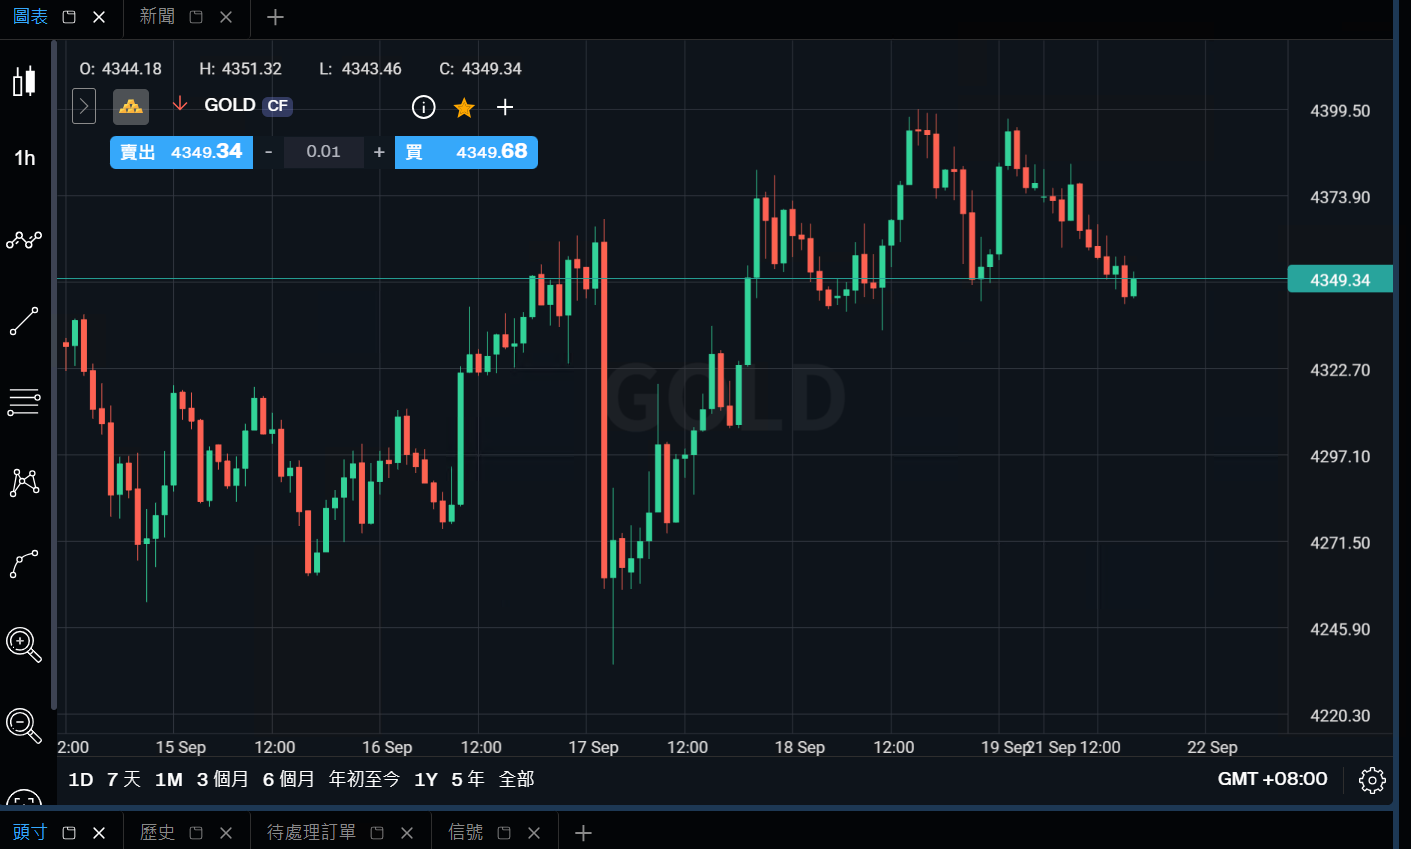
Task: Select the curve path drawing tool
Action: coord(24,564)
